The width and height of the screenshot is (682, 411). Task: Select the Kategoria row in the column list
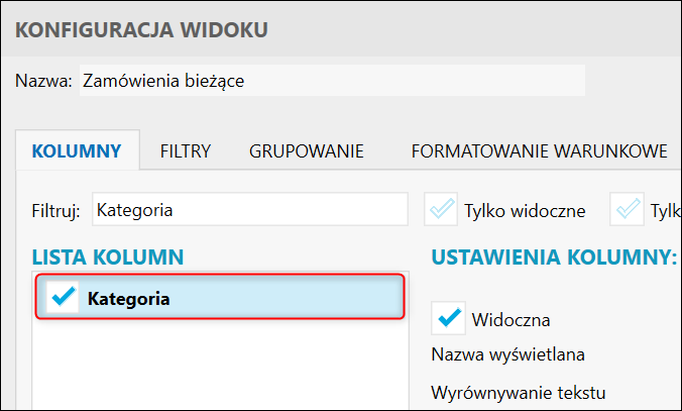pos(240,298)
